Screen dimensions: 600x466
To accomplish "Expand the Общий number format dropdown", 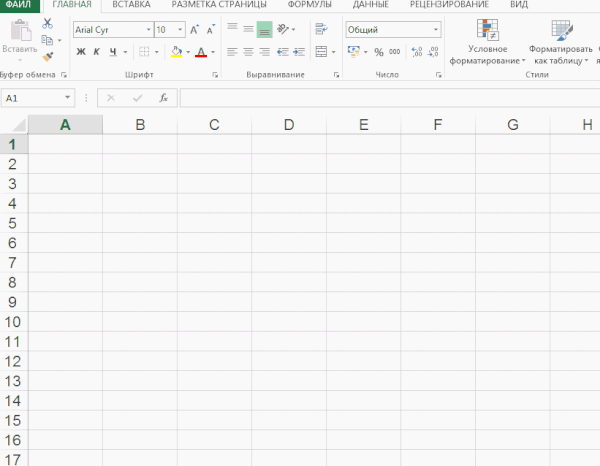I will click(x=435, y=29).
